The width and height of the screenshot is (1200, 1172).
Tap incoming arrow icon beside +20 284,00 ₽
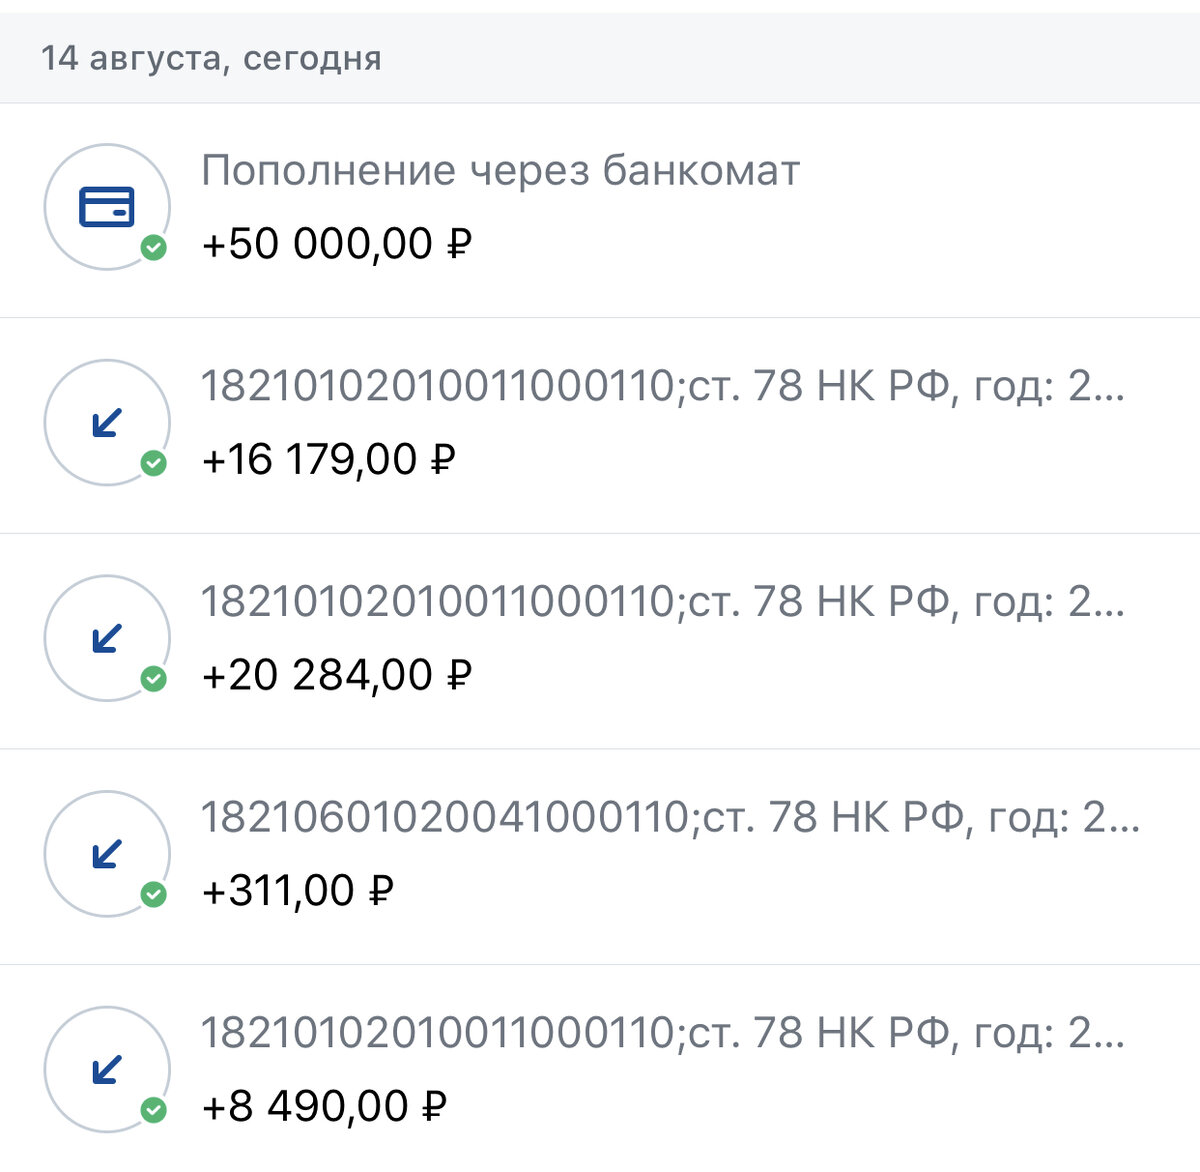pos(106,638)
